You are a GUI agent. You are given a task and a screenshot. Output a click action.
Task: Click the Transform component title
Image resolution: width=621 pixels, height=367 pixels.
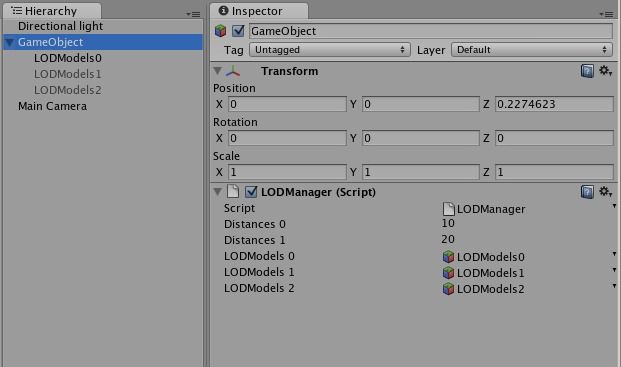[290, 71]
